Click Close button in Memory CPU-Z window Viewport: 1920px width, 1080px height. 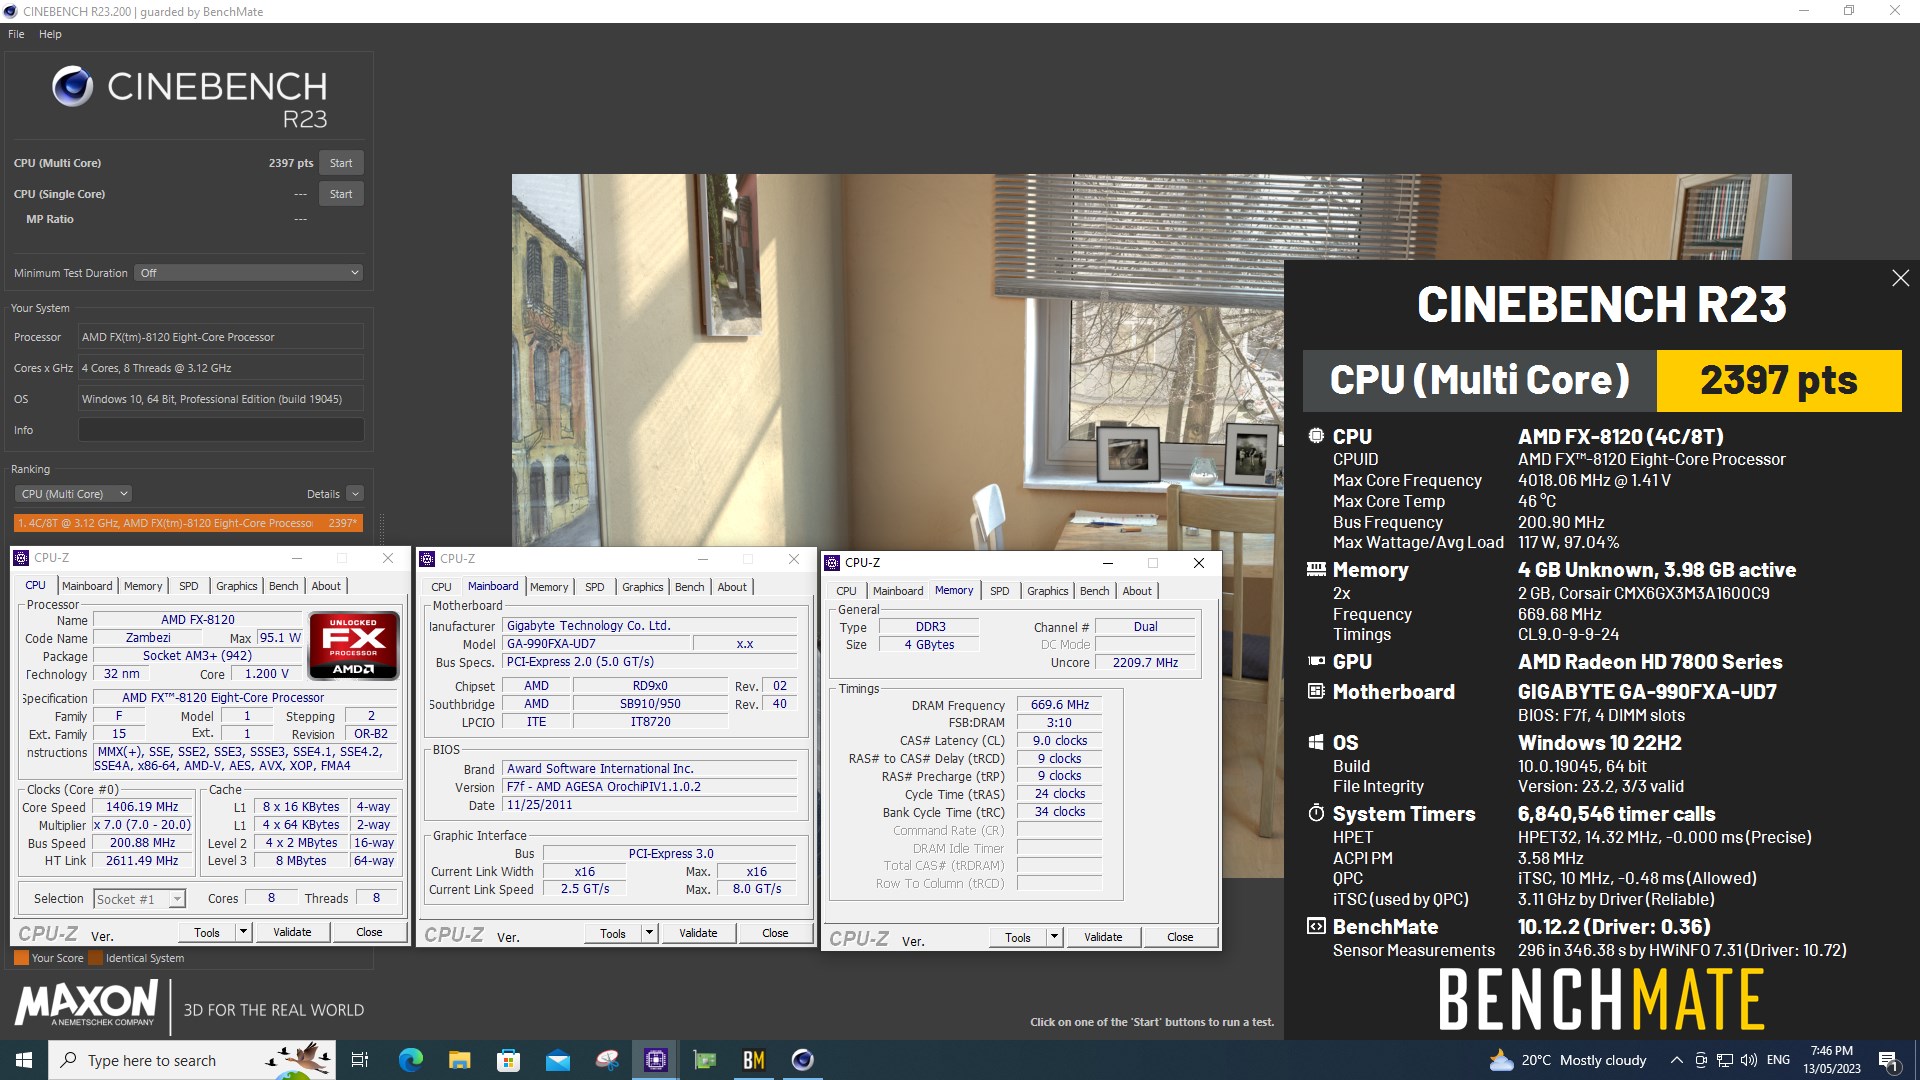click(1180, 937)
